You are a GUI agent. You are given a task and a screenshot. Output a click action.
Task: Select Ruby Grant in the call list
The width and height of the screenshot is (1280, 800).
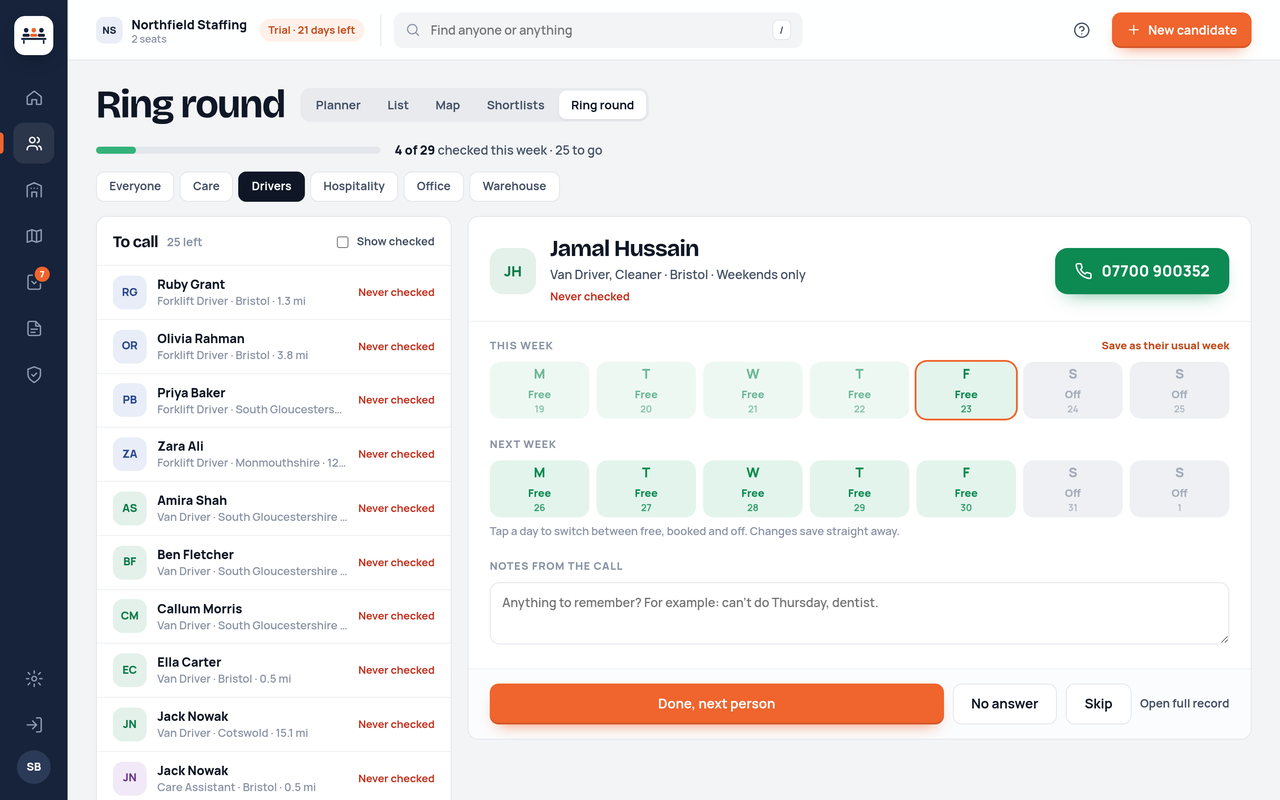tap(274, 292)
